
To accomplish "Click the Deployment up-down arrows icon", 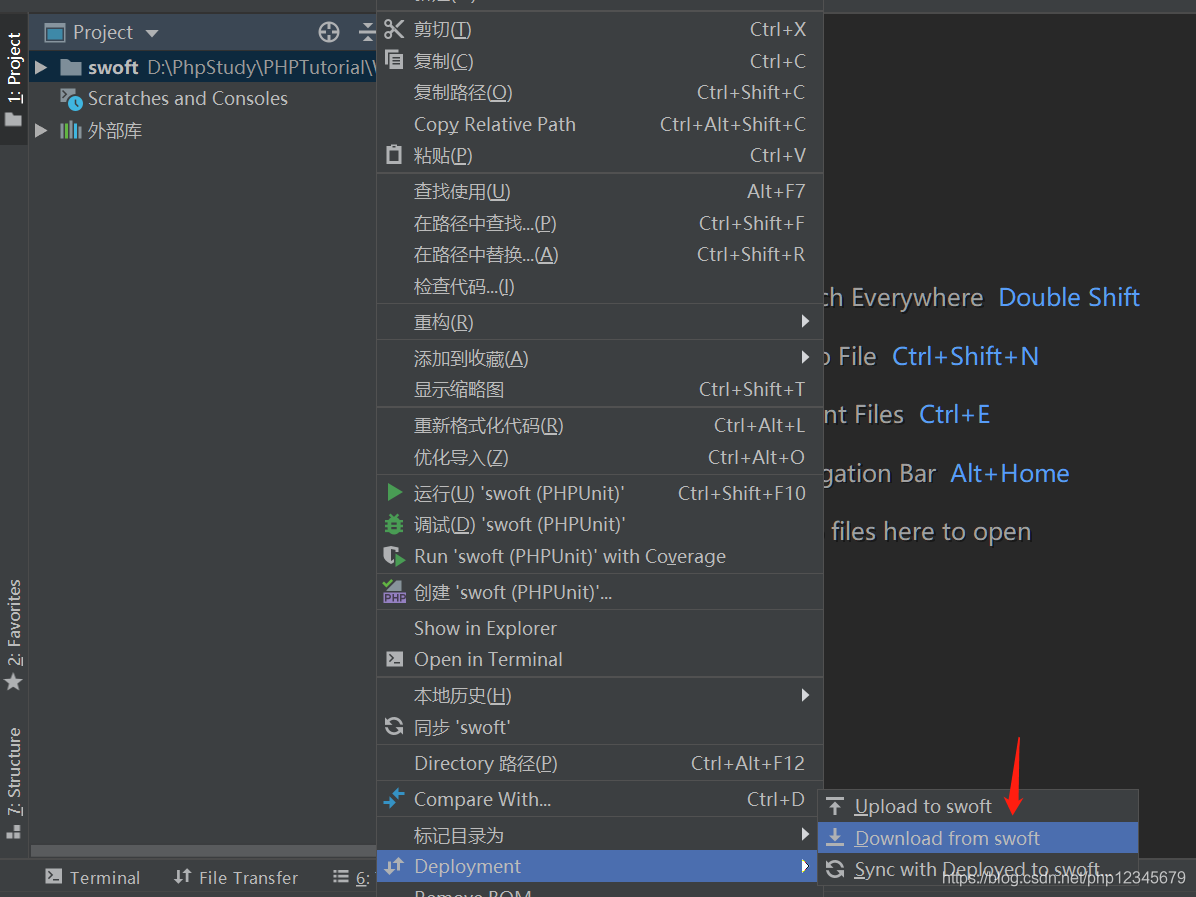I will tap(394, 866).
